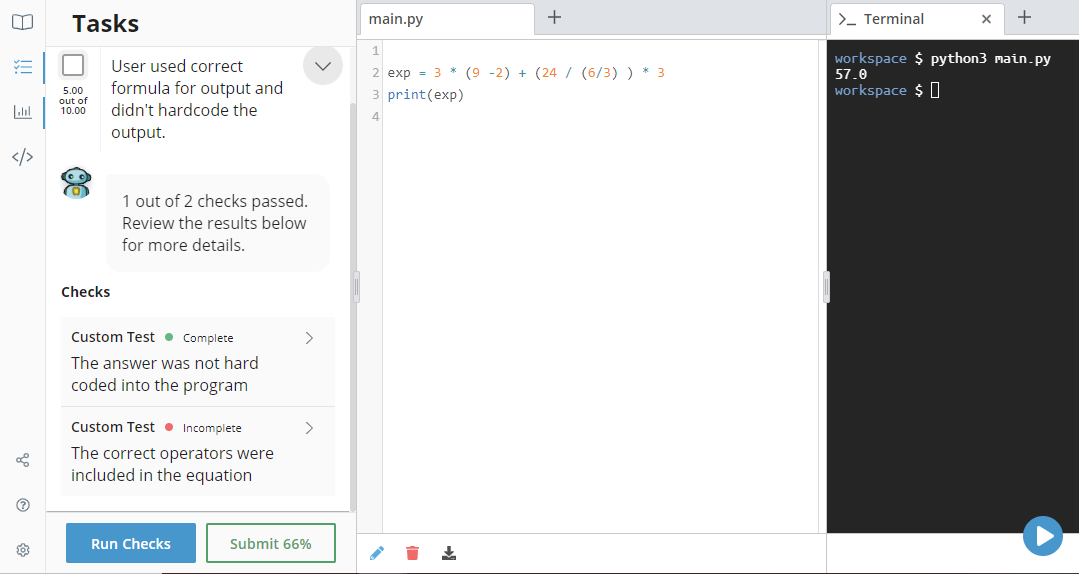Click the 57.0 output in terminal

pos(851,74)
